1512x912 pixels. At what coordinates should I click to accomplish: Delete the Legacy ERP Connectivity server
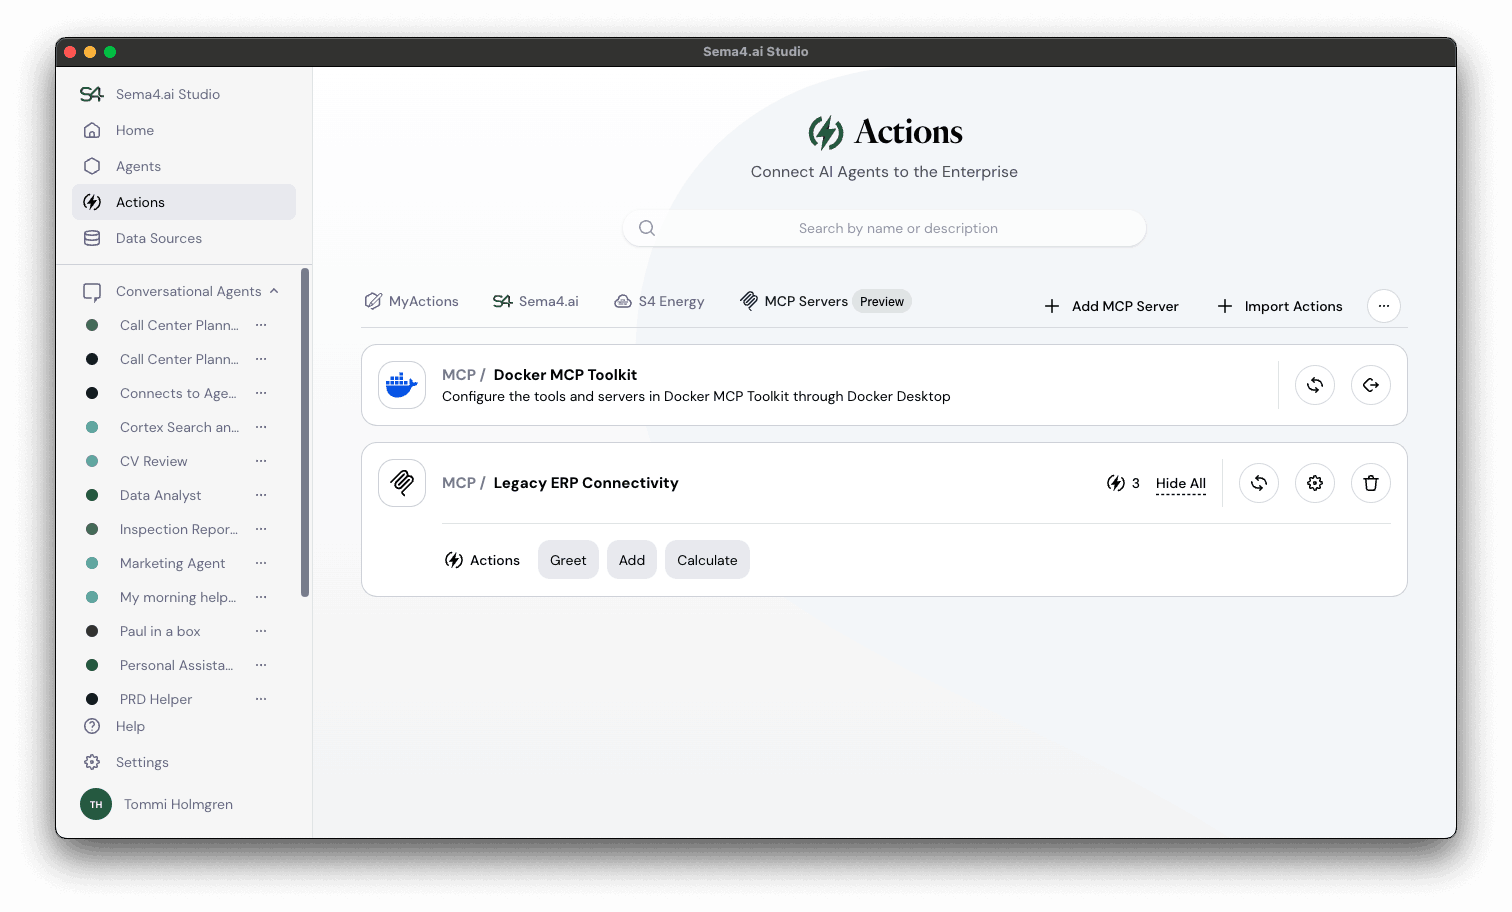(x=1370, y=483)
